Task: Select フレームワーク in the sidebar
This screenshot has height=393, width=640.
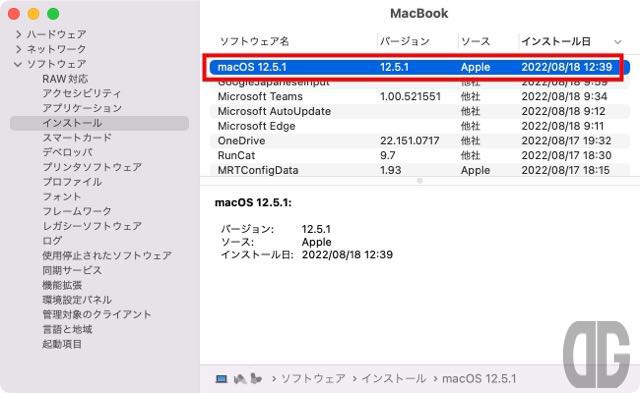Action: tap(77, 211)
